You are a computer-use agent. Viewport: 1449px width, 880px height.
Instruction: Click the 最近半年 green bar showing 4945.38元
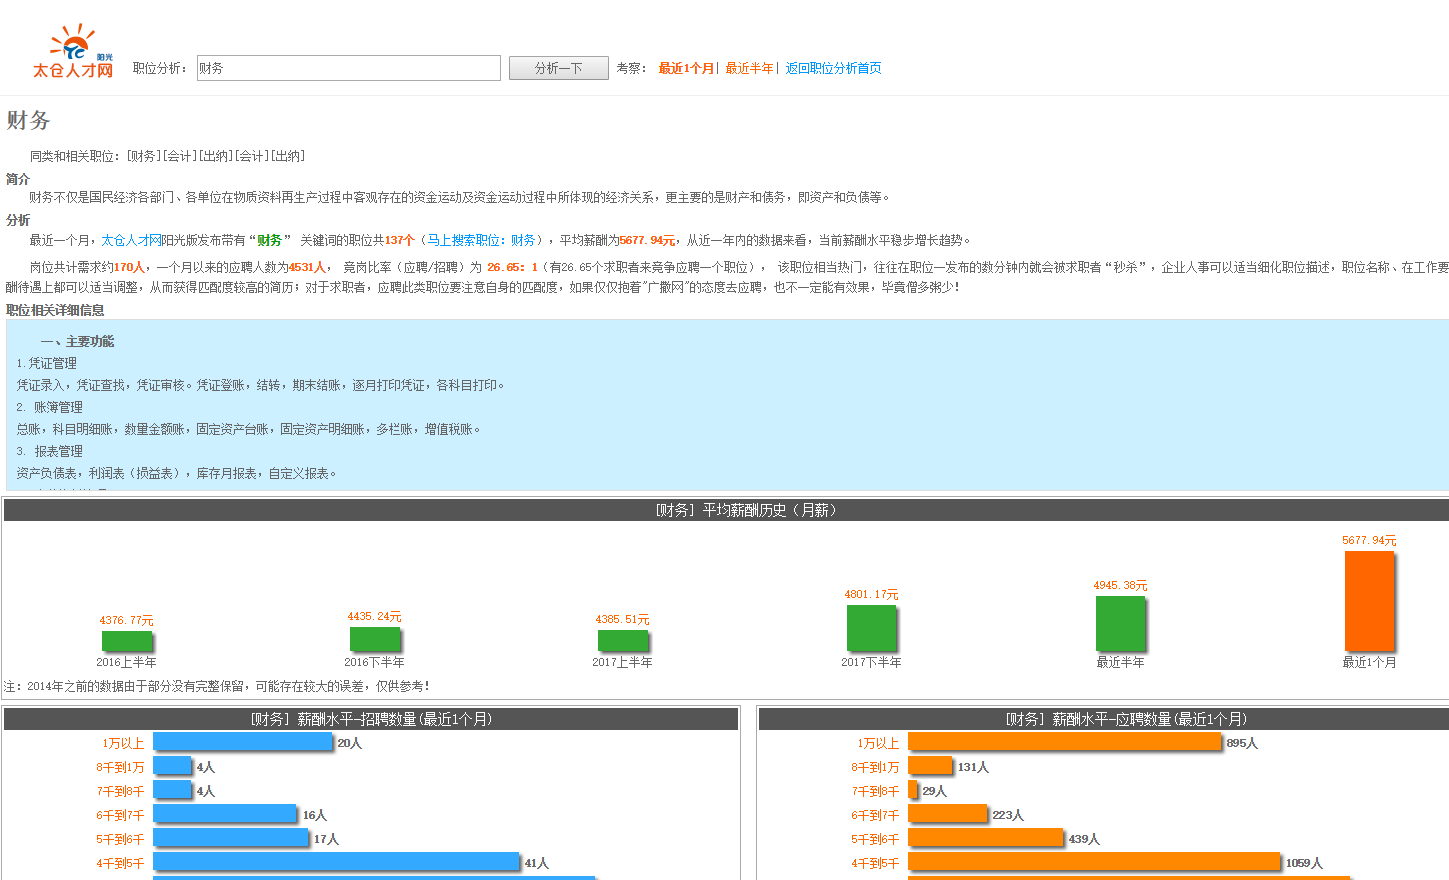tap(1121, 625)
